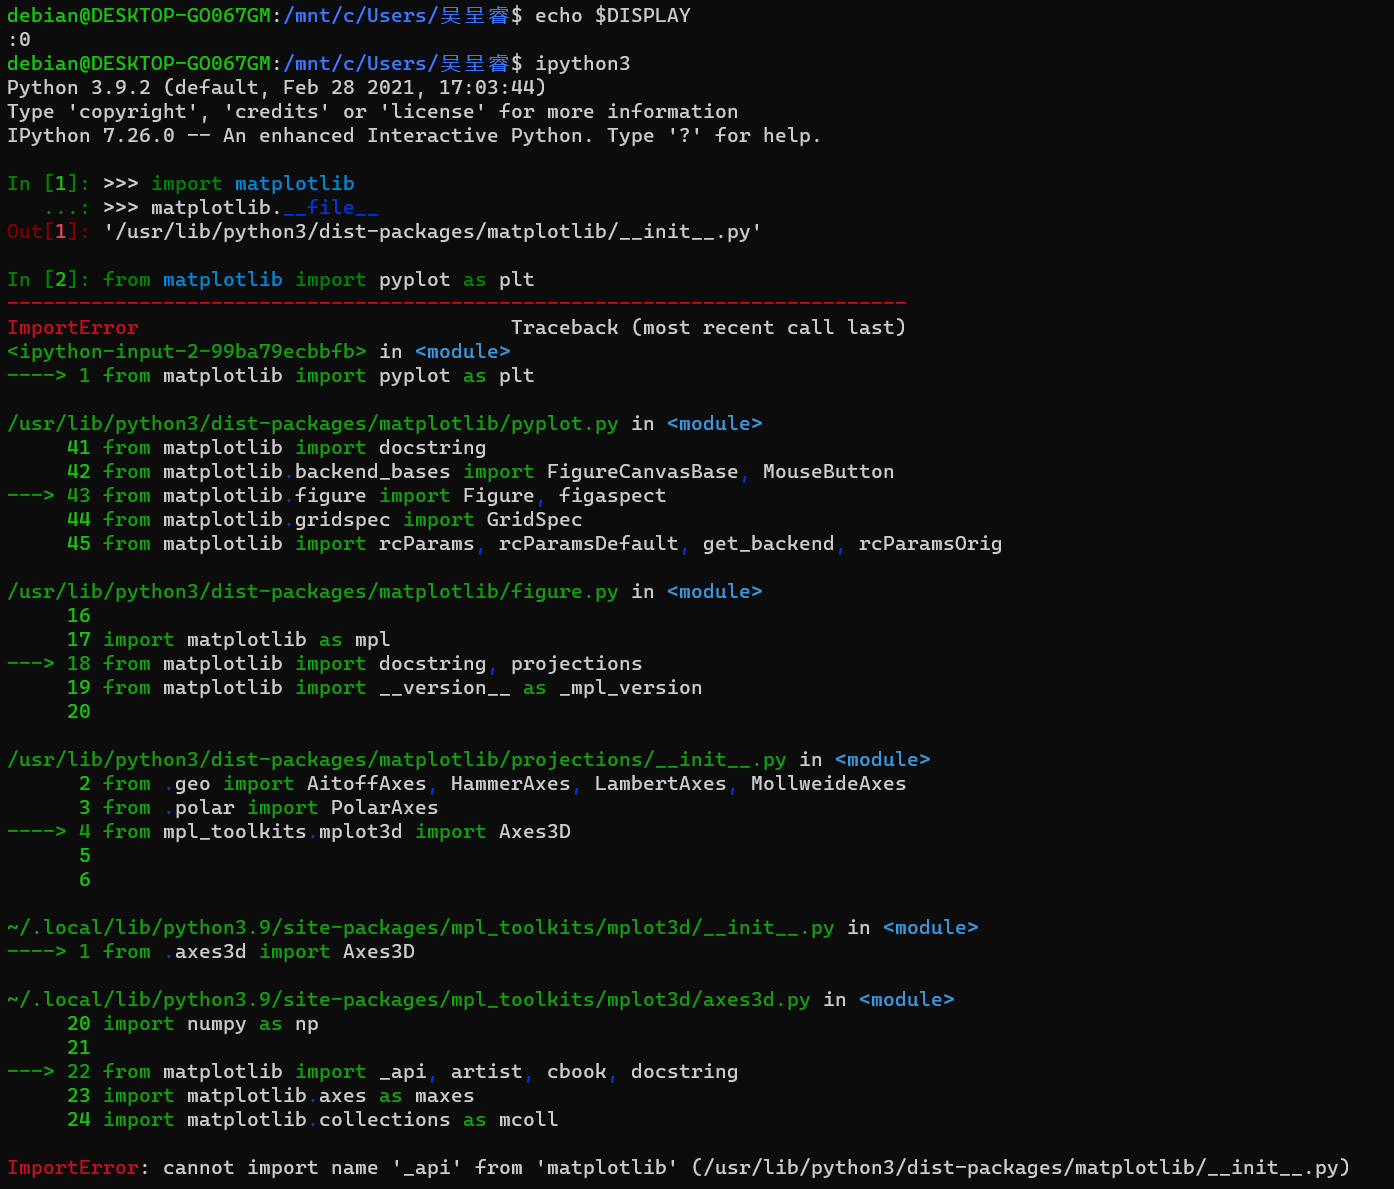Select the 'Python 3.9.2' version text

pyautogui.click(x=79, y=87)
